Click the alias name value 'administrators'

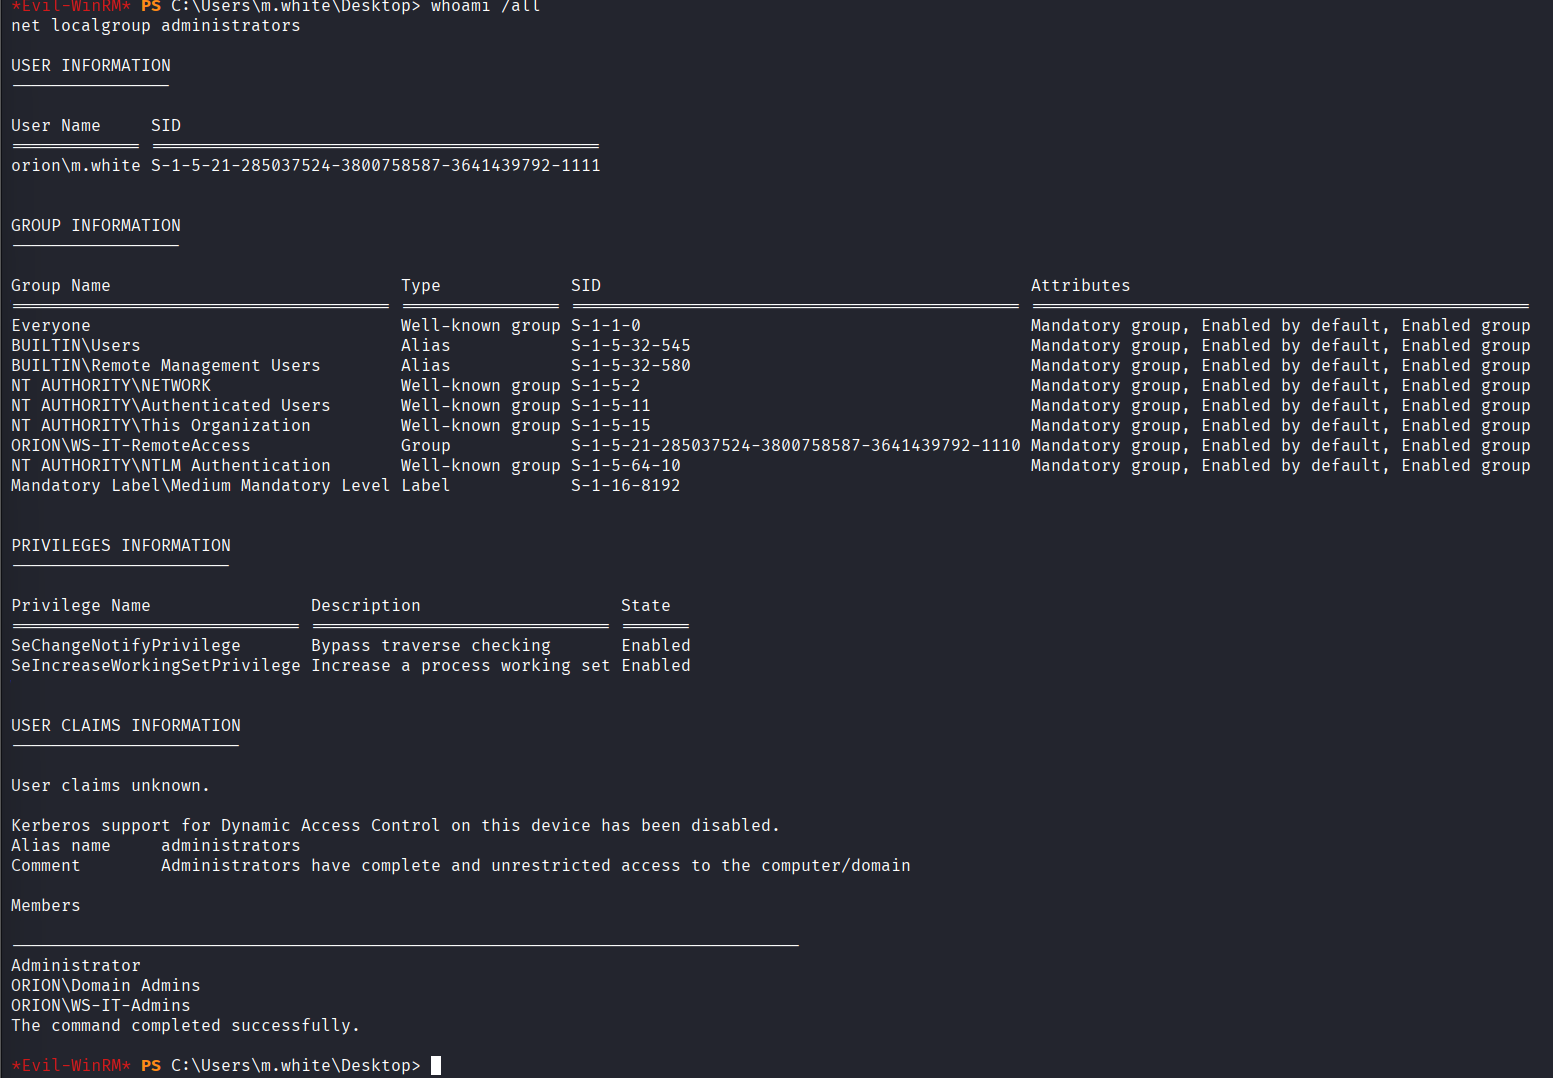pyautogui.click(x=231, y=846)
